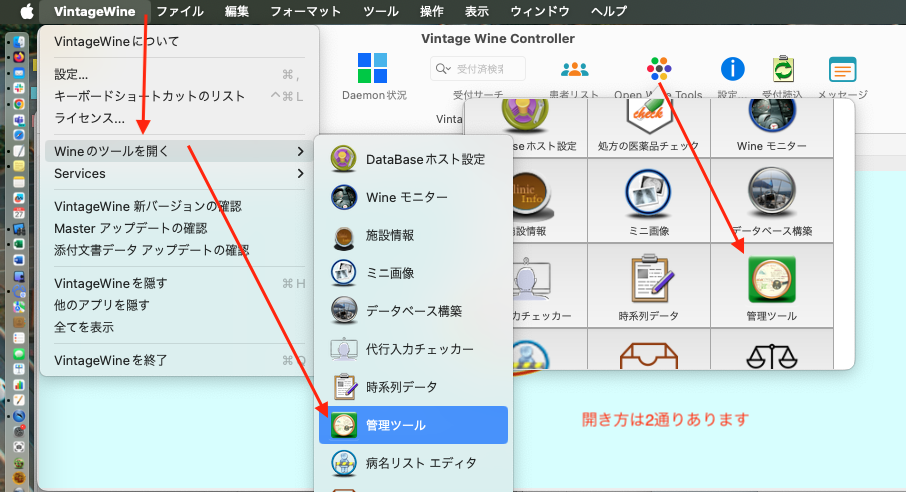The width and height of the screenshot is (906, 492).
Task: Expand the Wineのツールを開く submenu arrow
Action: pyautogui.click(x=300, y=151)
